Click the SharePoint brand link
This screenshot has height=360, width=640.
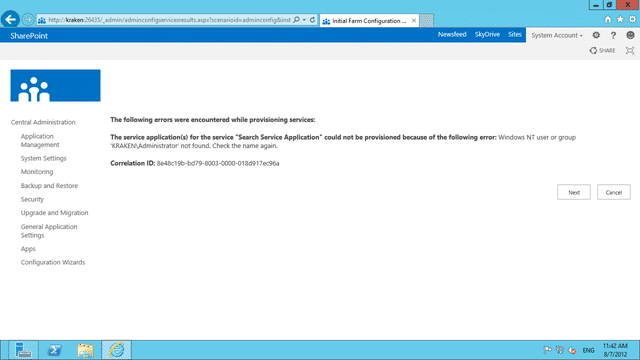point(29,36)
